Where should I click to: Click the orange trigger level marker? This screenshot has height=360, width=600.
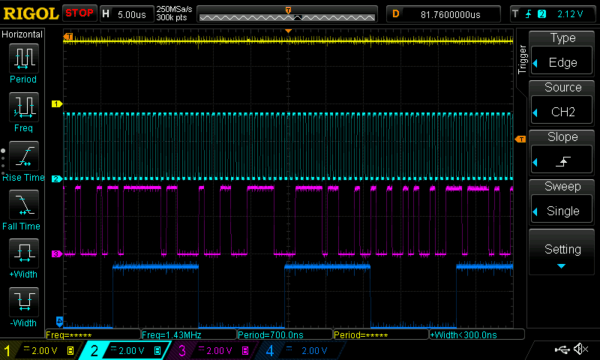pyautogui.click(x=520, y=139)
